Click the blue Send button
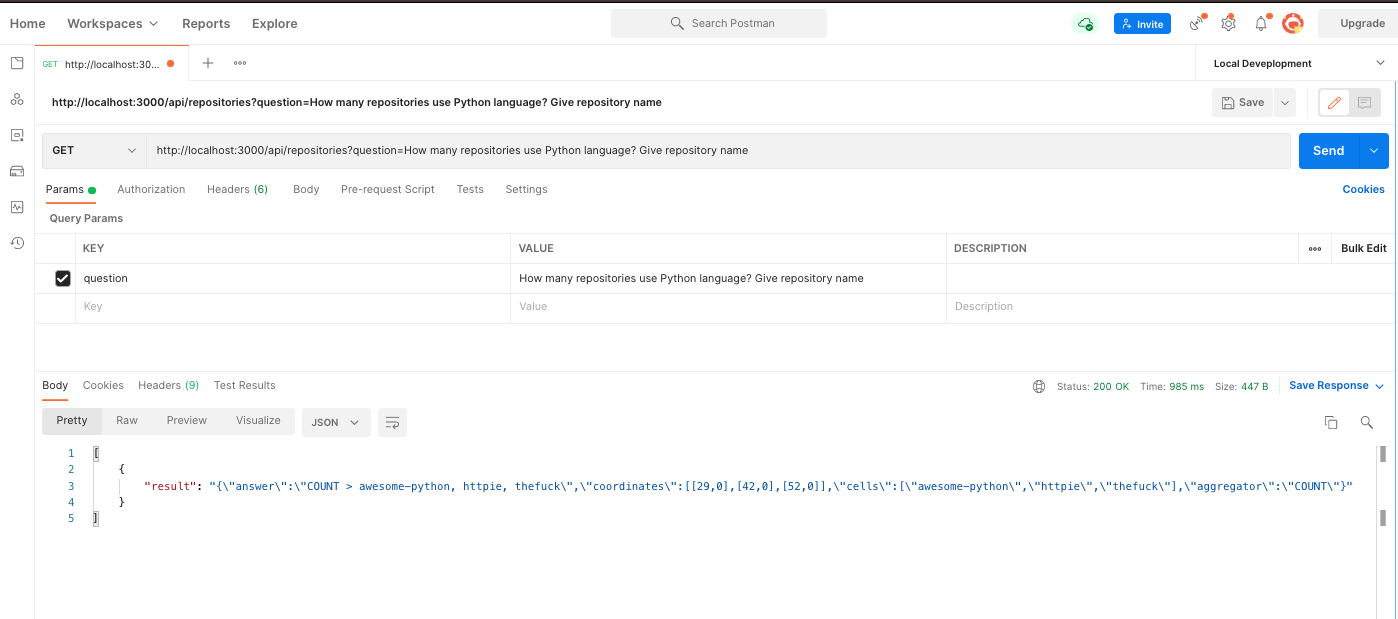 1329,150
